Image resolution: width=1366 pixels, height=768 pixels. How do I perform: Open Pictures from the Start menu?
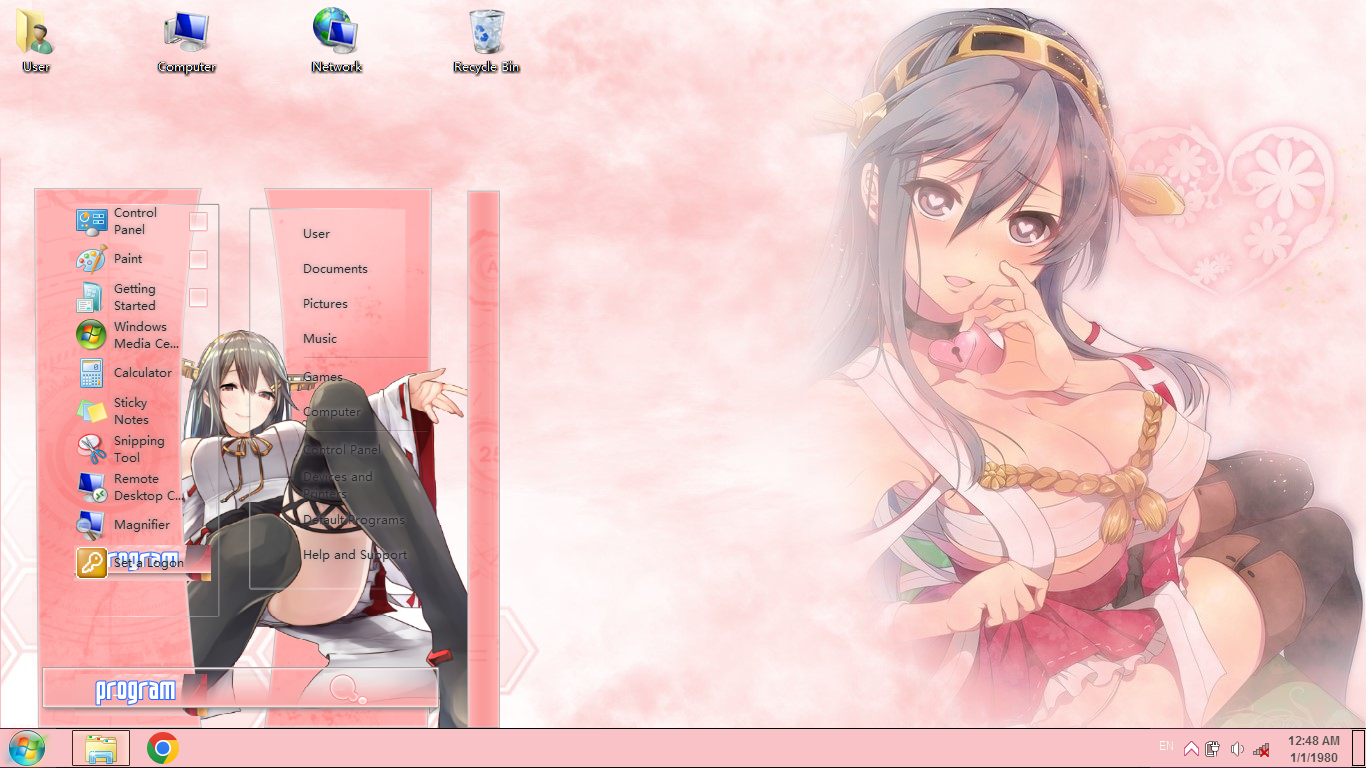(325, 304)
